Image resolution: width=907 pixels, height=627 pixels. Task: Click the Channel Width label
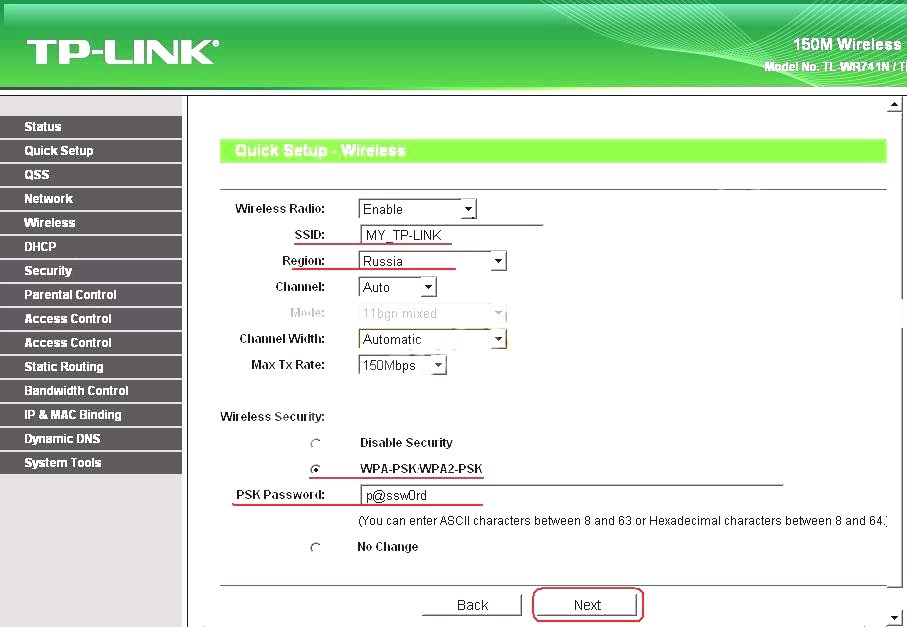pos(282,339)
